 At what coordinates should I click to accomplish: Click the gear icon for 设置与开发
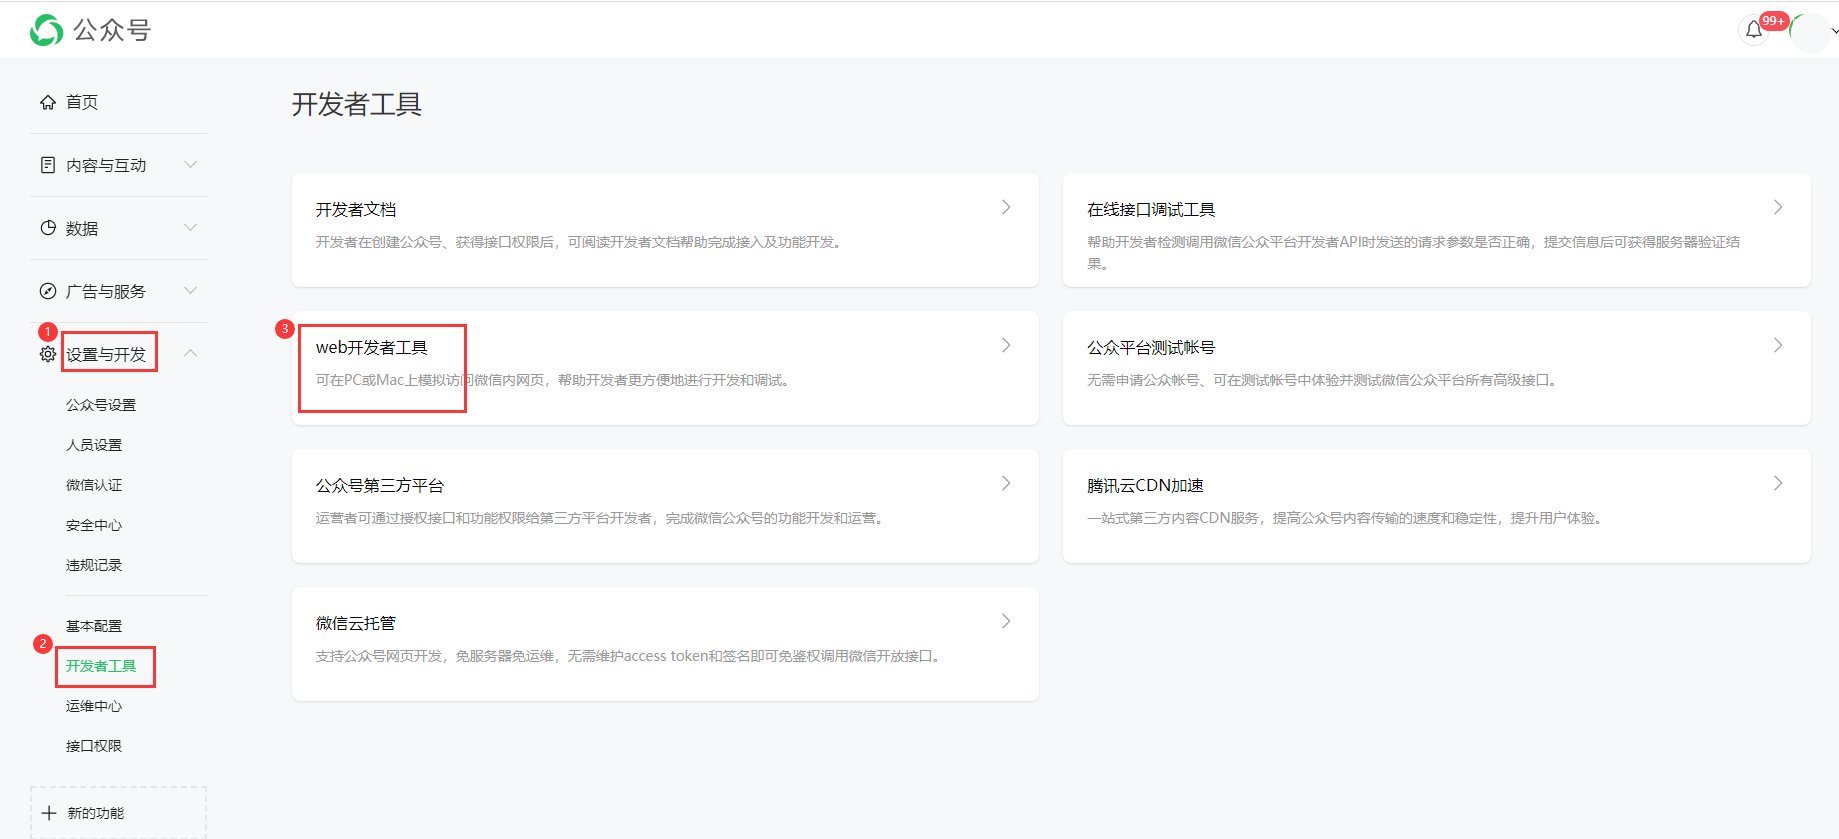pos(48,354)
